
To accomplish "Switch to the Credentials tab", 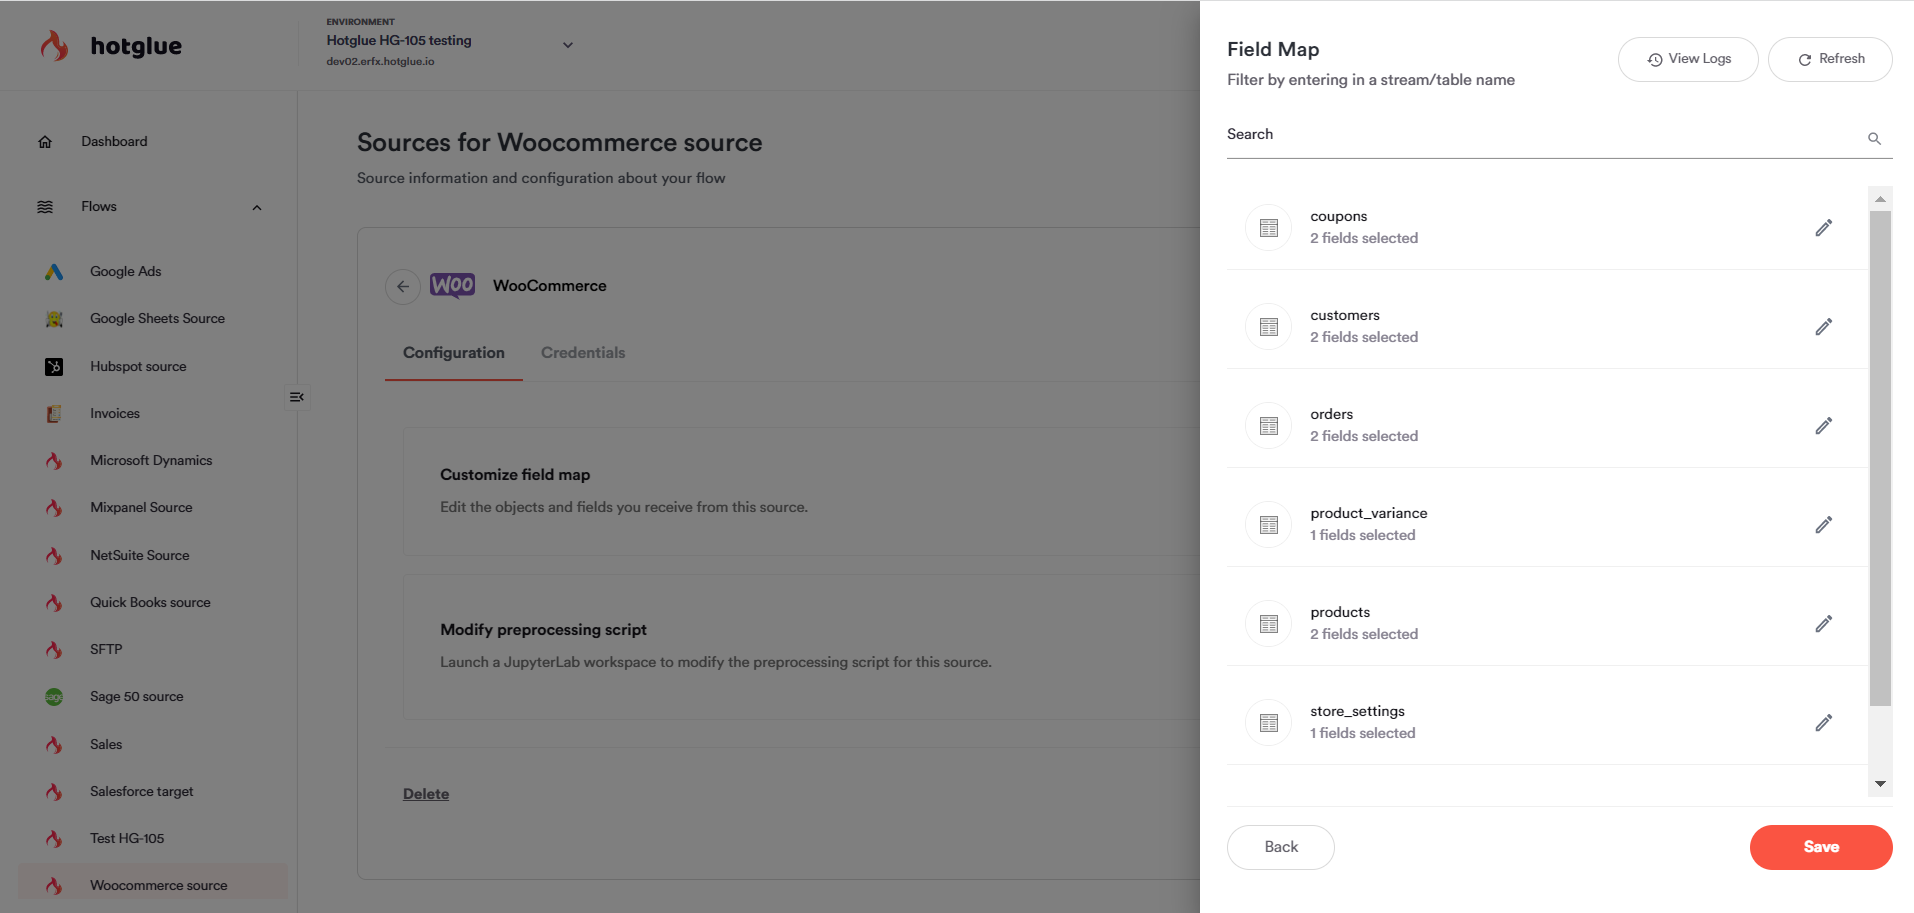I will coord(583,353).
